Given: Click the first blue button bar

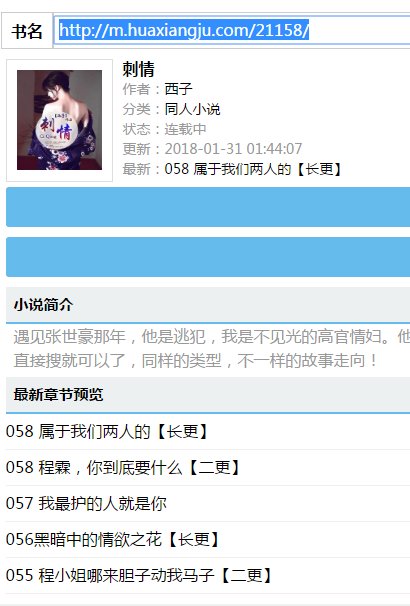Looking at the screenshot, I should click(208, 207).
